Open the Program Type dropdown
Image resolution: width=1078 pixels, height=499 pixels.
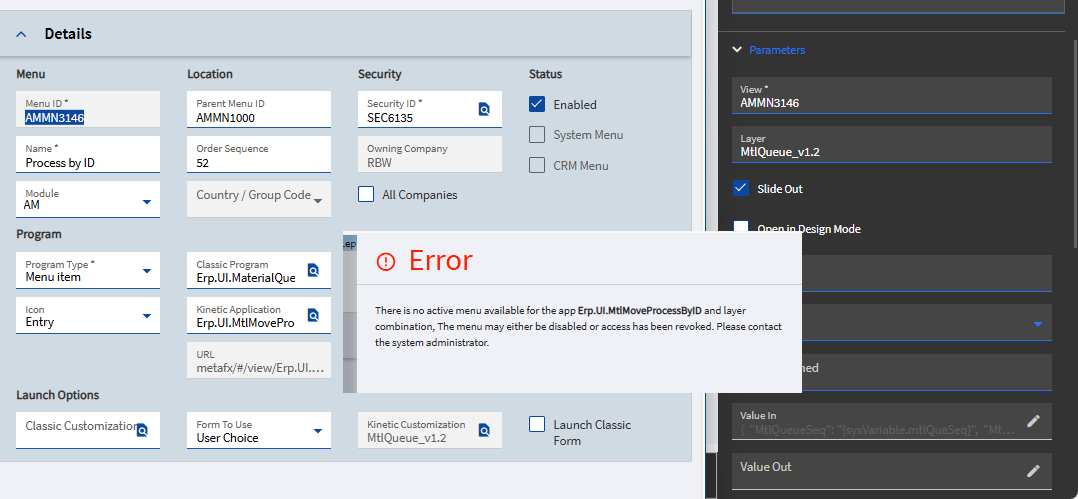tap(146, 271)
